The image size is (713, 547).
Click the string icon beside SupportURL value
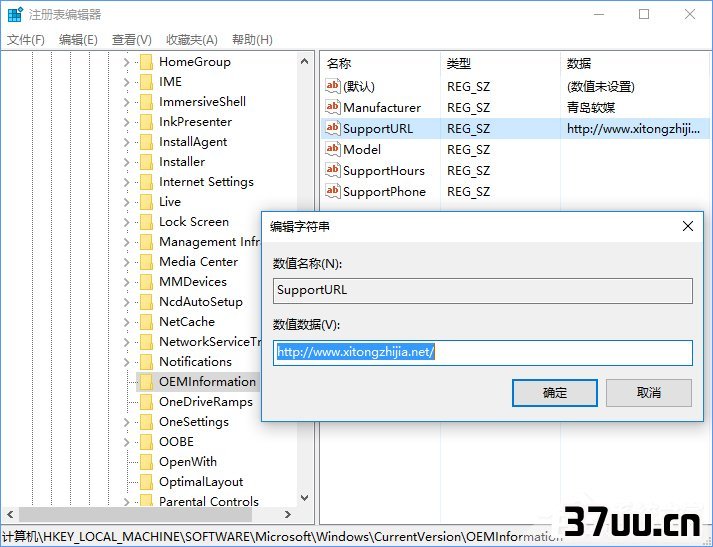coord(333,128)
